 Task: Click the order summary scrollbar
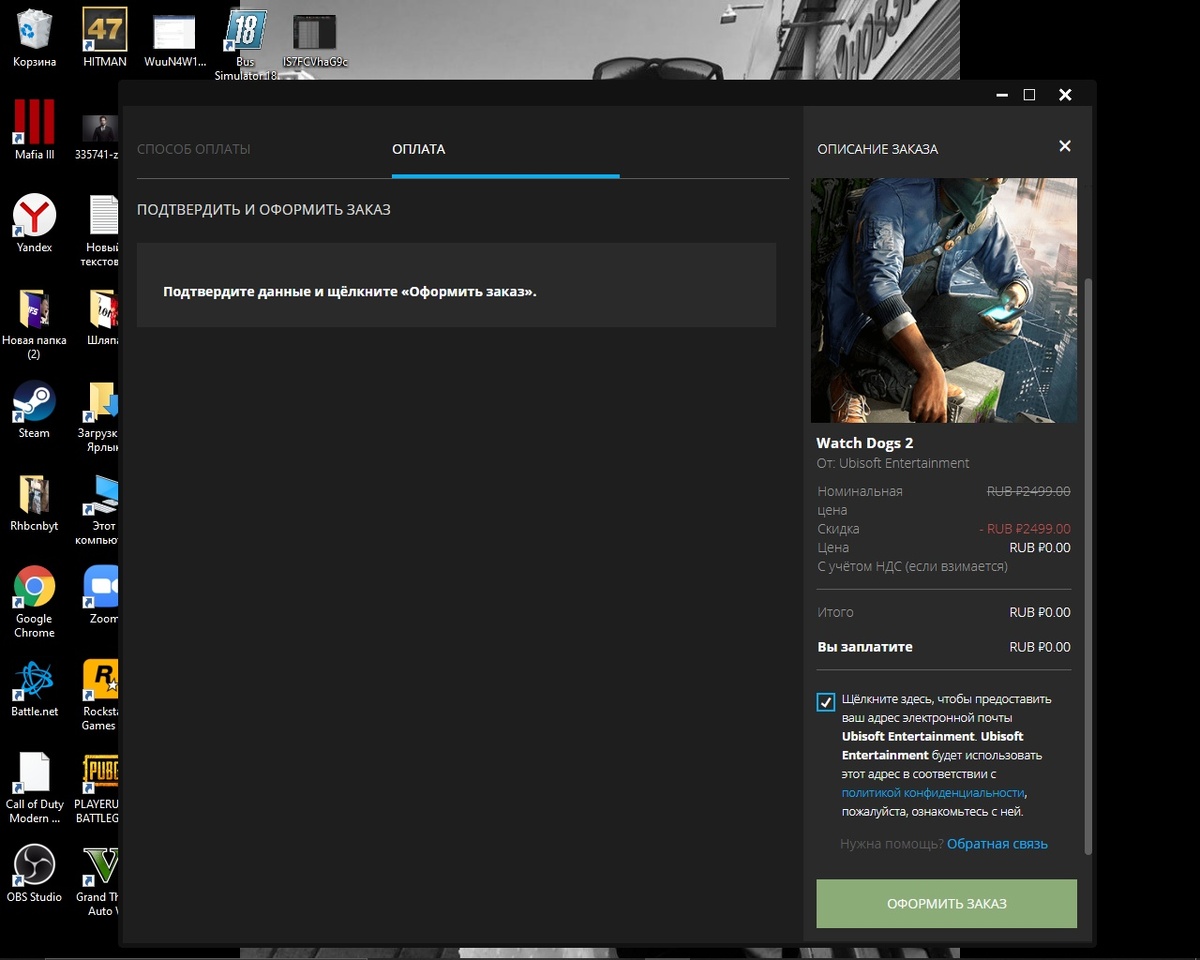[1089, 566]
